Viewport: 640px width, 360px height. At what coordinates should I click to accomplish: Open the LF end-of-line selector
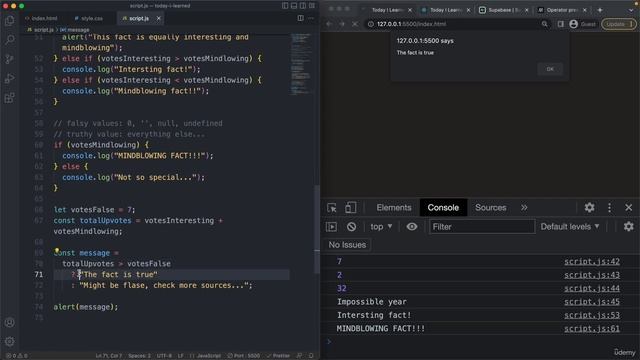(x=180, y=356)
